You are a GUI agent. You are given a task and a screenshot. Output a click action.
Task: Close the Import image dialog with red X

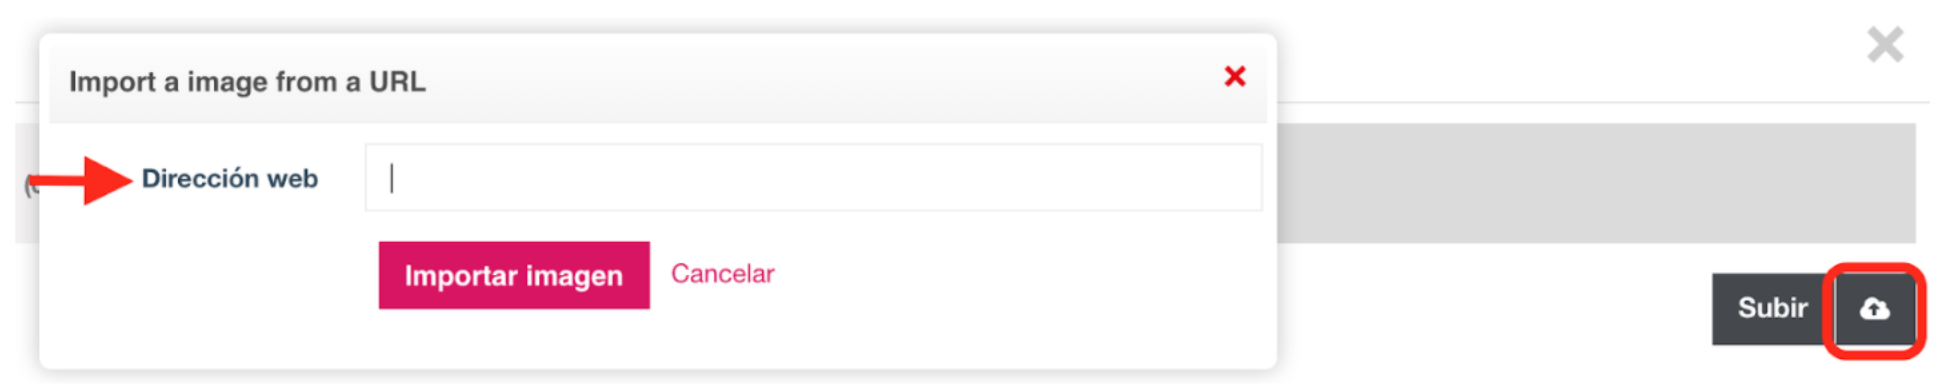click(x=1235, y=76)
